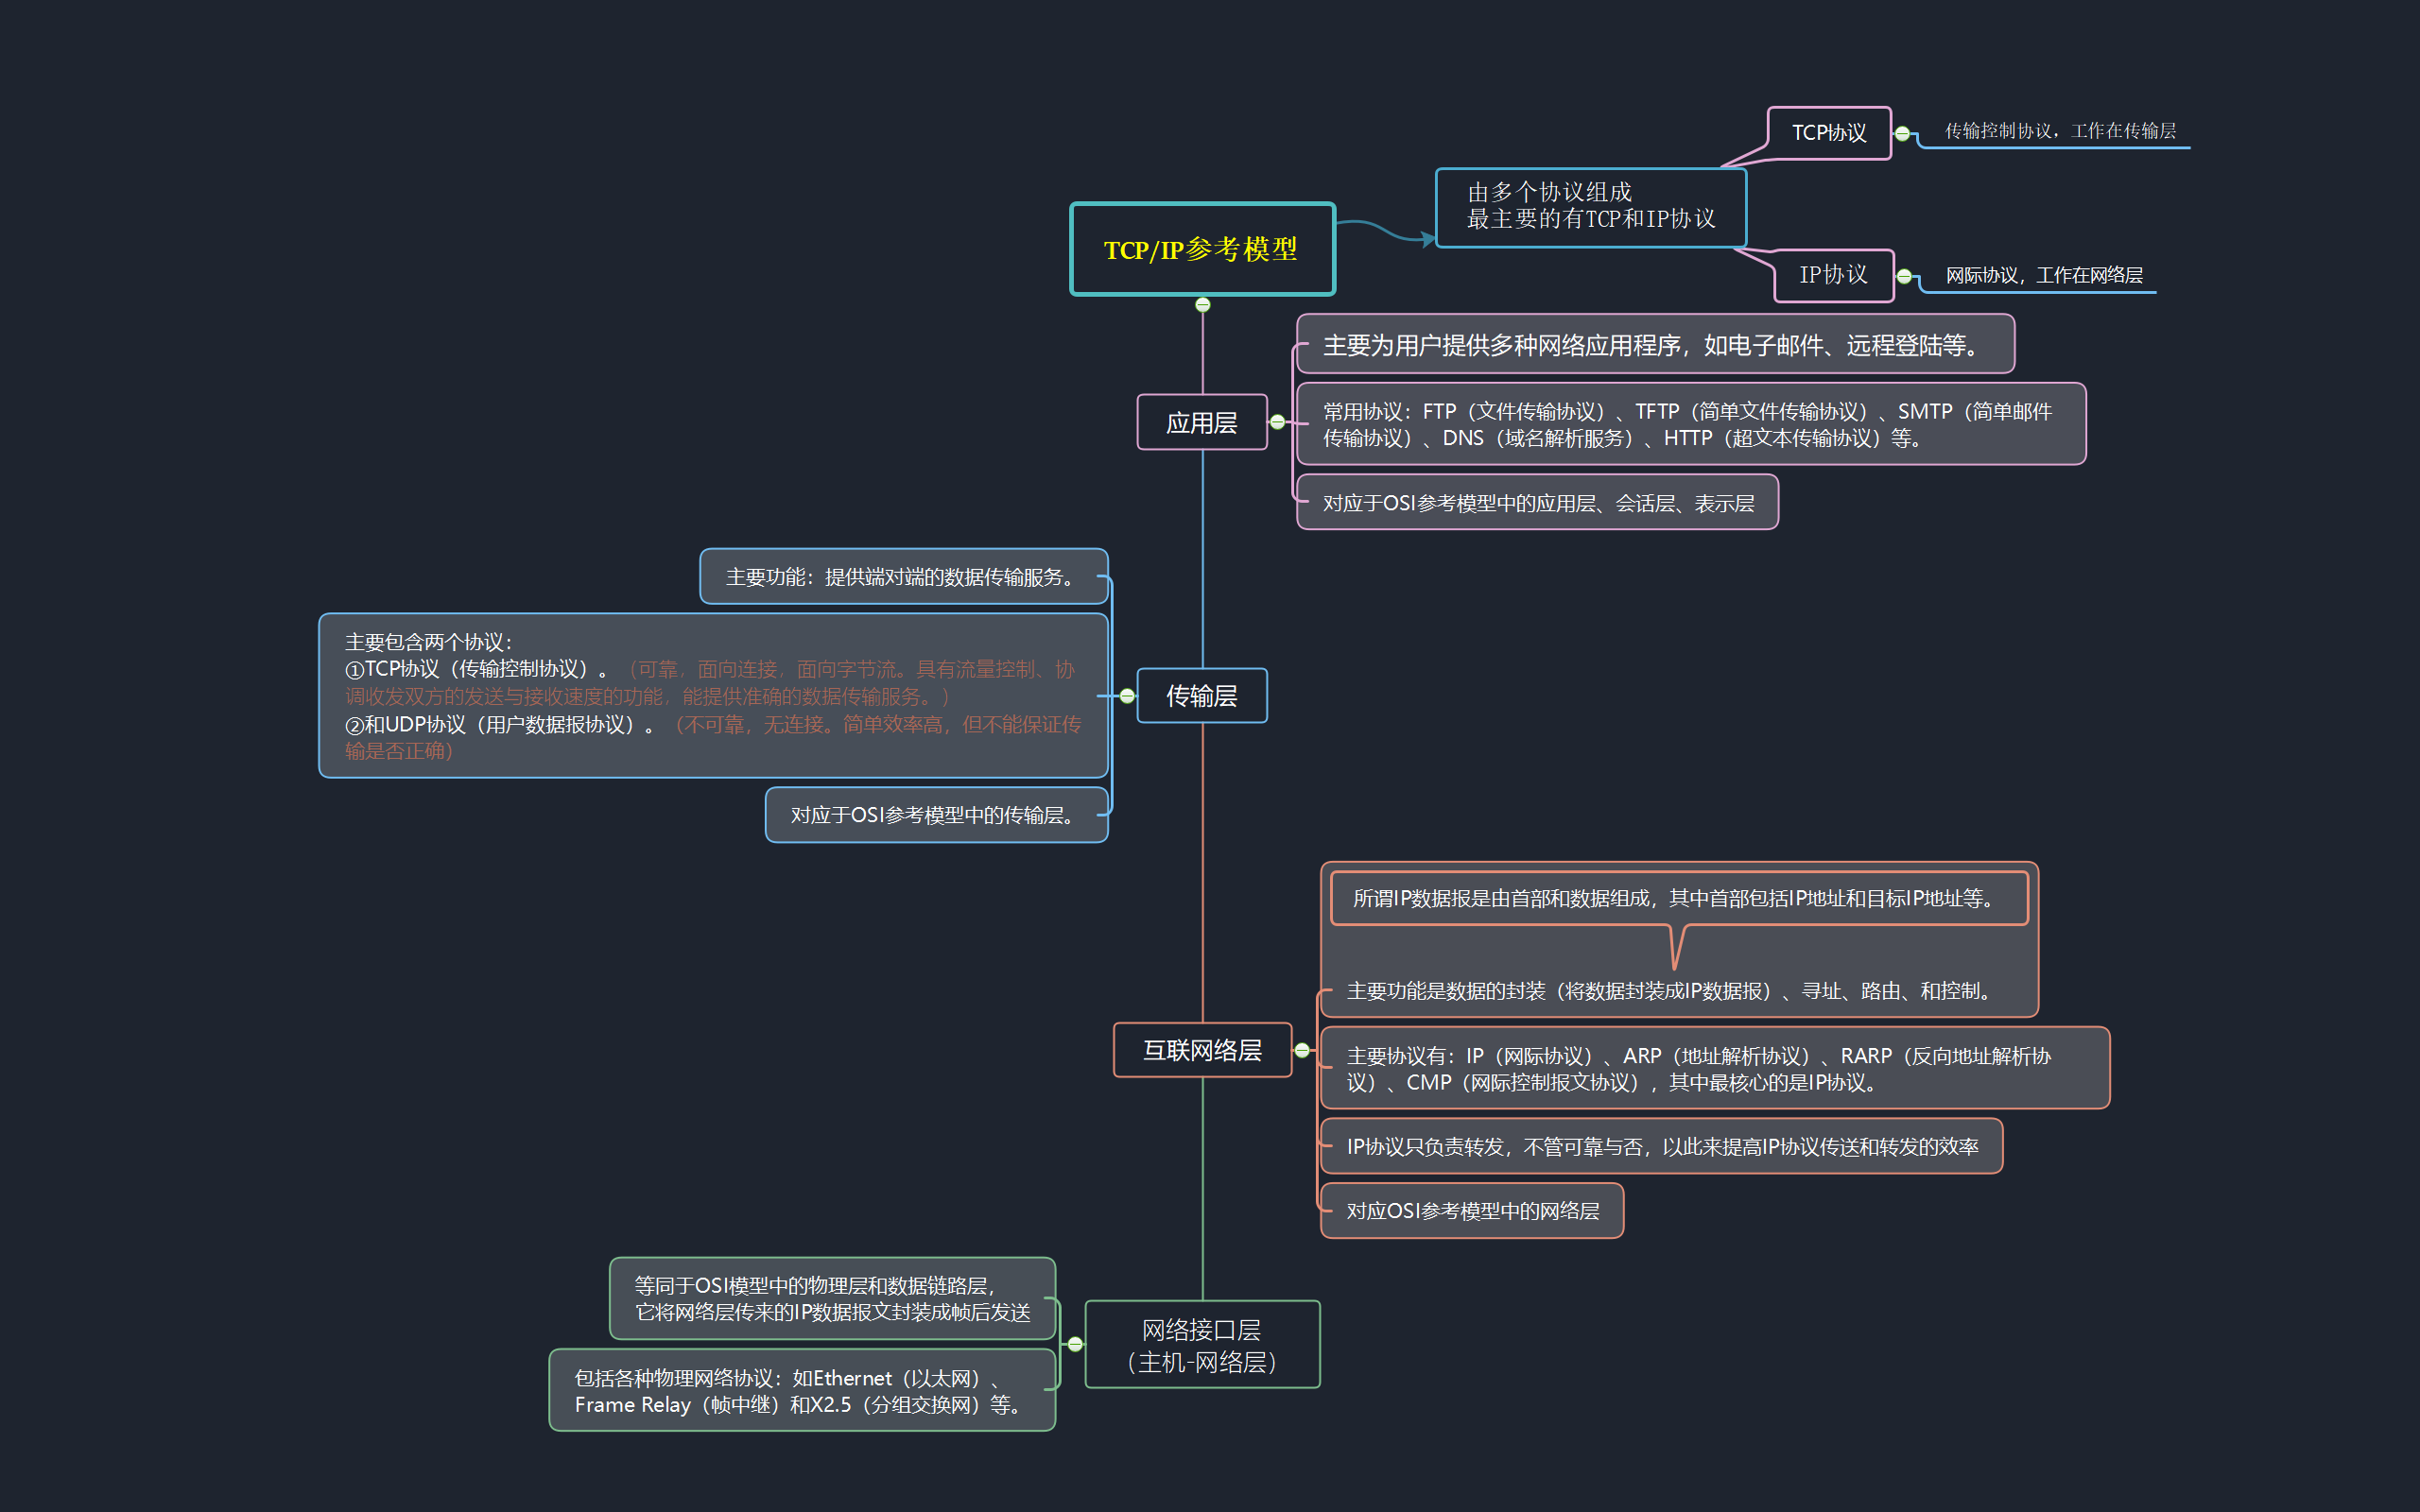The image size is (2420, 1512).
Task: Collapse the 互联网络层 subtopics toggle
Action: click(1301, 1050)
